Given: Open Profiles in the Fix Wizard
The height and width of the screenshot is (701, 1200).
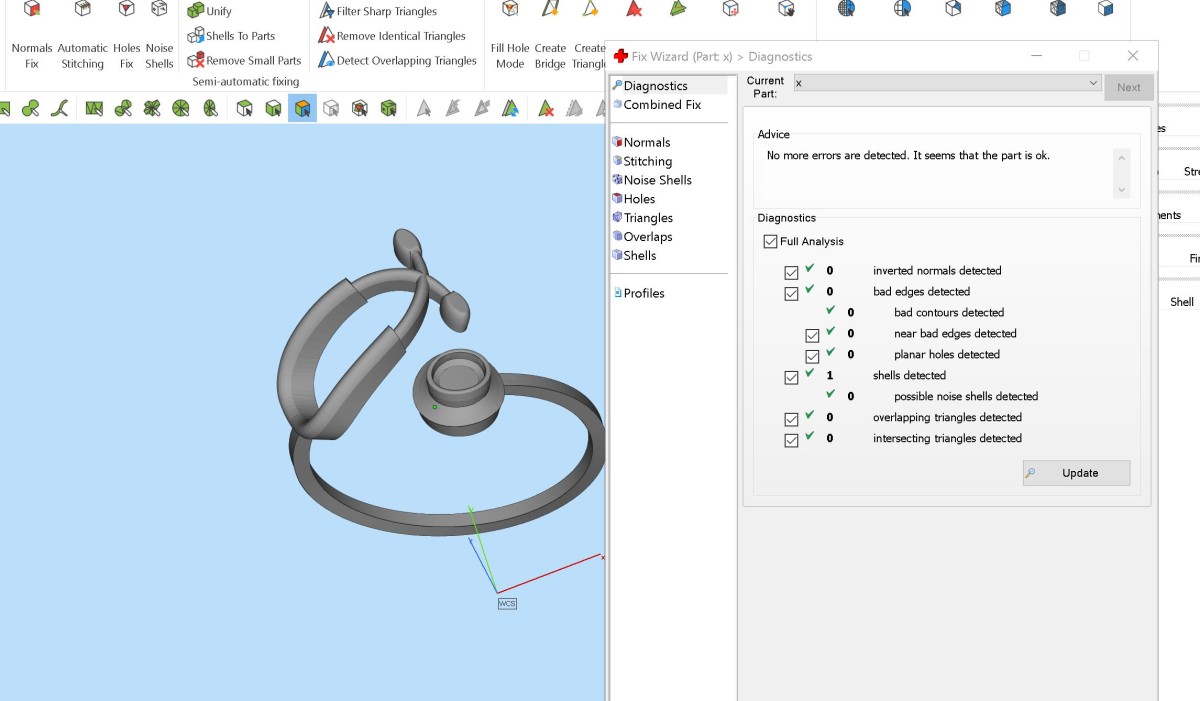Looking at the screenshot, I should click(643, 293).
